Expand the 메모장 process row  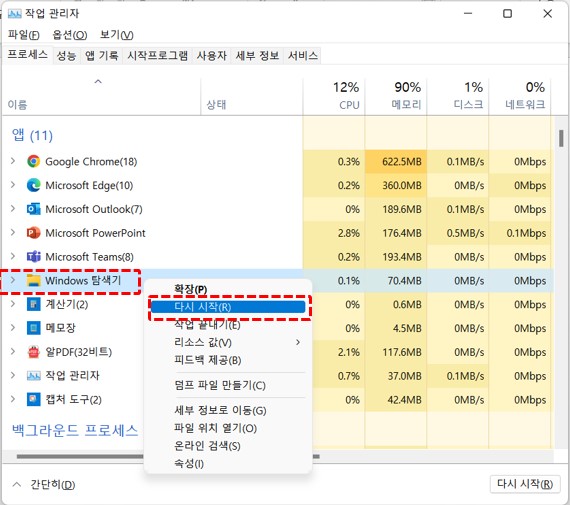[x=13, y=328]
